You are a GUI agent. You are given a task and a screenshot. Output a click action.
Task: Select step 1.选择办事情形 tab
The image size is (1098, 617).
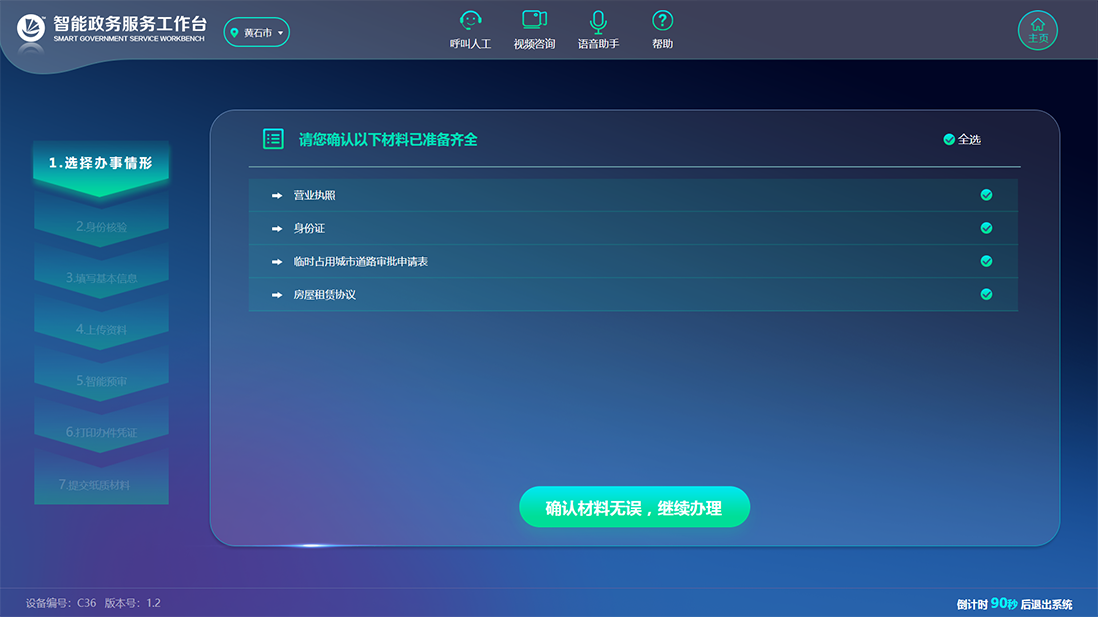point(101,164)
